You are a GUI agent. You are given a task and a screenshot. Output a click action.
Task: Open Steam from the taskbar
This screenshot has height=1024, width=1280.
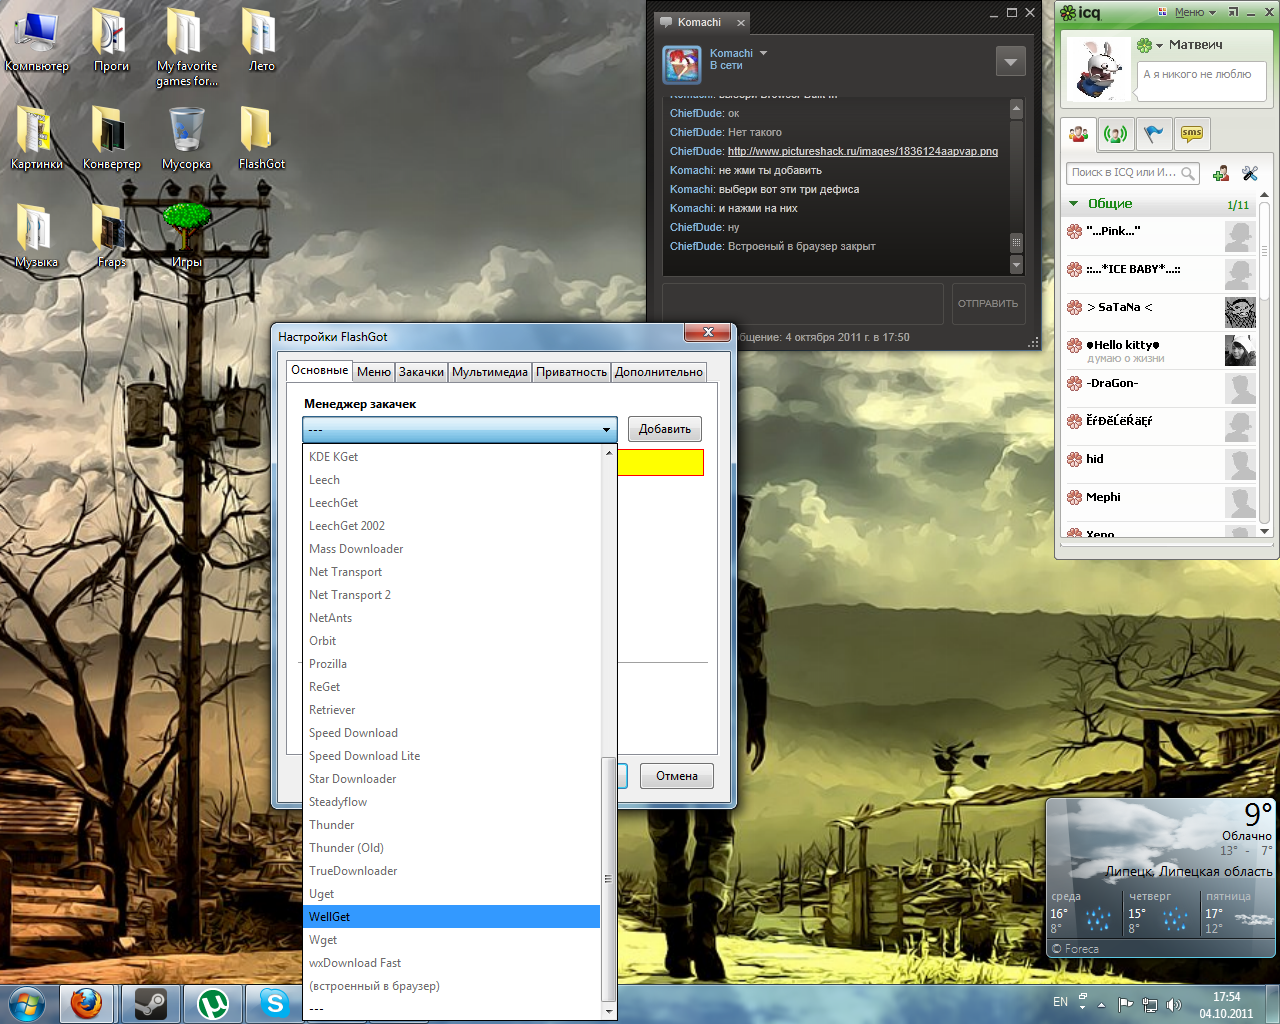(x=151, y=1004)
